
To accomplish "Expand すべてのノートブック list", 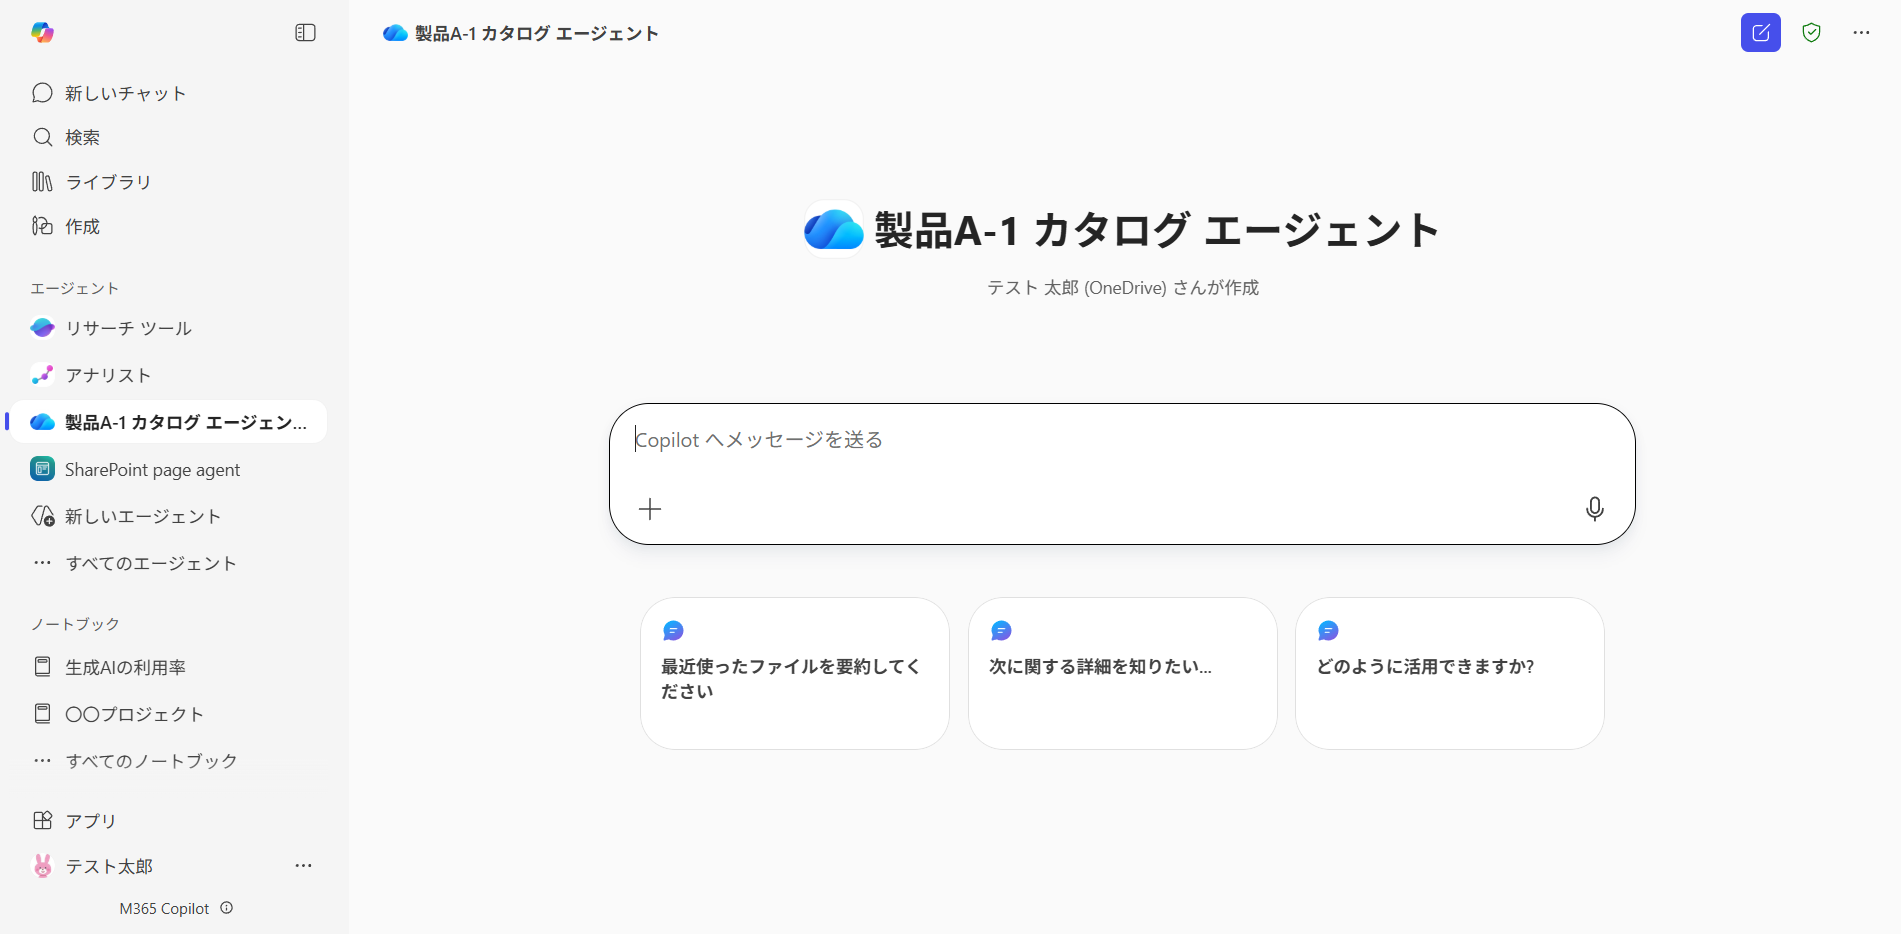I will point(150,762).
